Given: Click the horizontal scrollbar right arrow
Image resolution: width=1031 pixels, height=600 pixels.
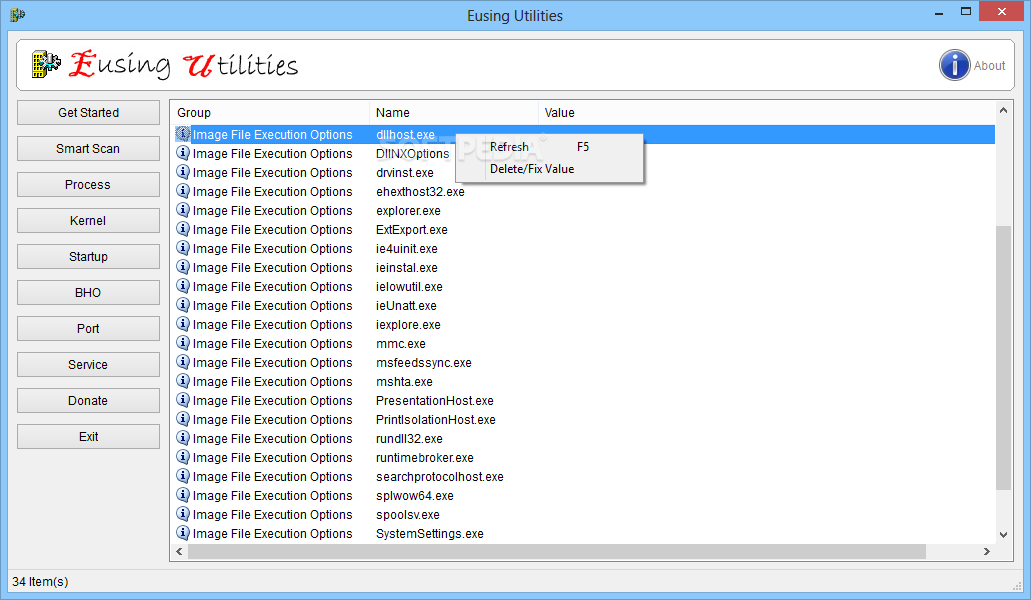Looking at the screenshot, I should pyautogui.click(x=986, y=551).
